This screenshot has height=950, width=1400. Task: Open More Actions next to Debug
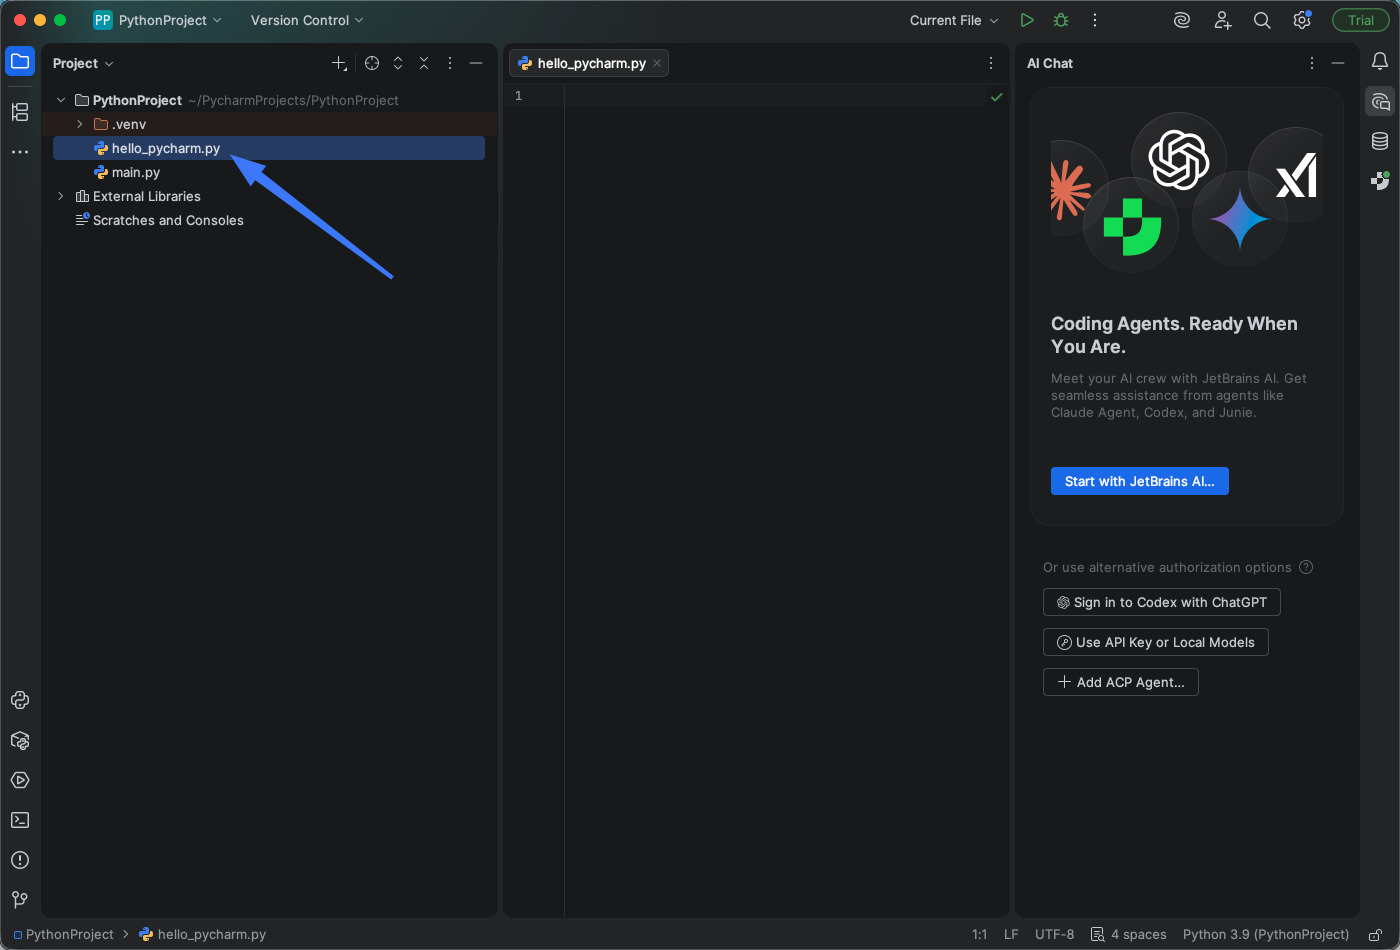(1095, 20)
